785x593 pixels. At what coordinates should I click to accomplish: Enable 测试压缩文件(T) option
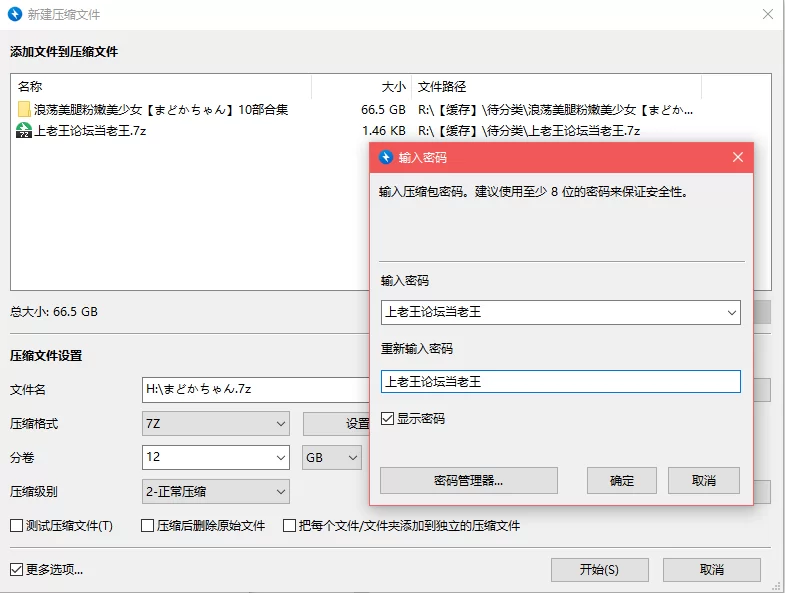tap(16, 525)
